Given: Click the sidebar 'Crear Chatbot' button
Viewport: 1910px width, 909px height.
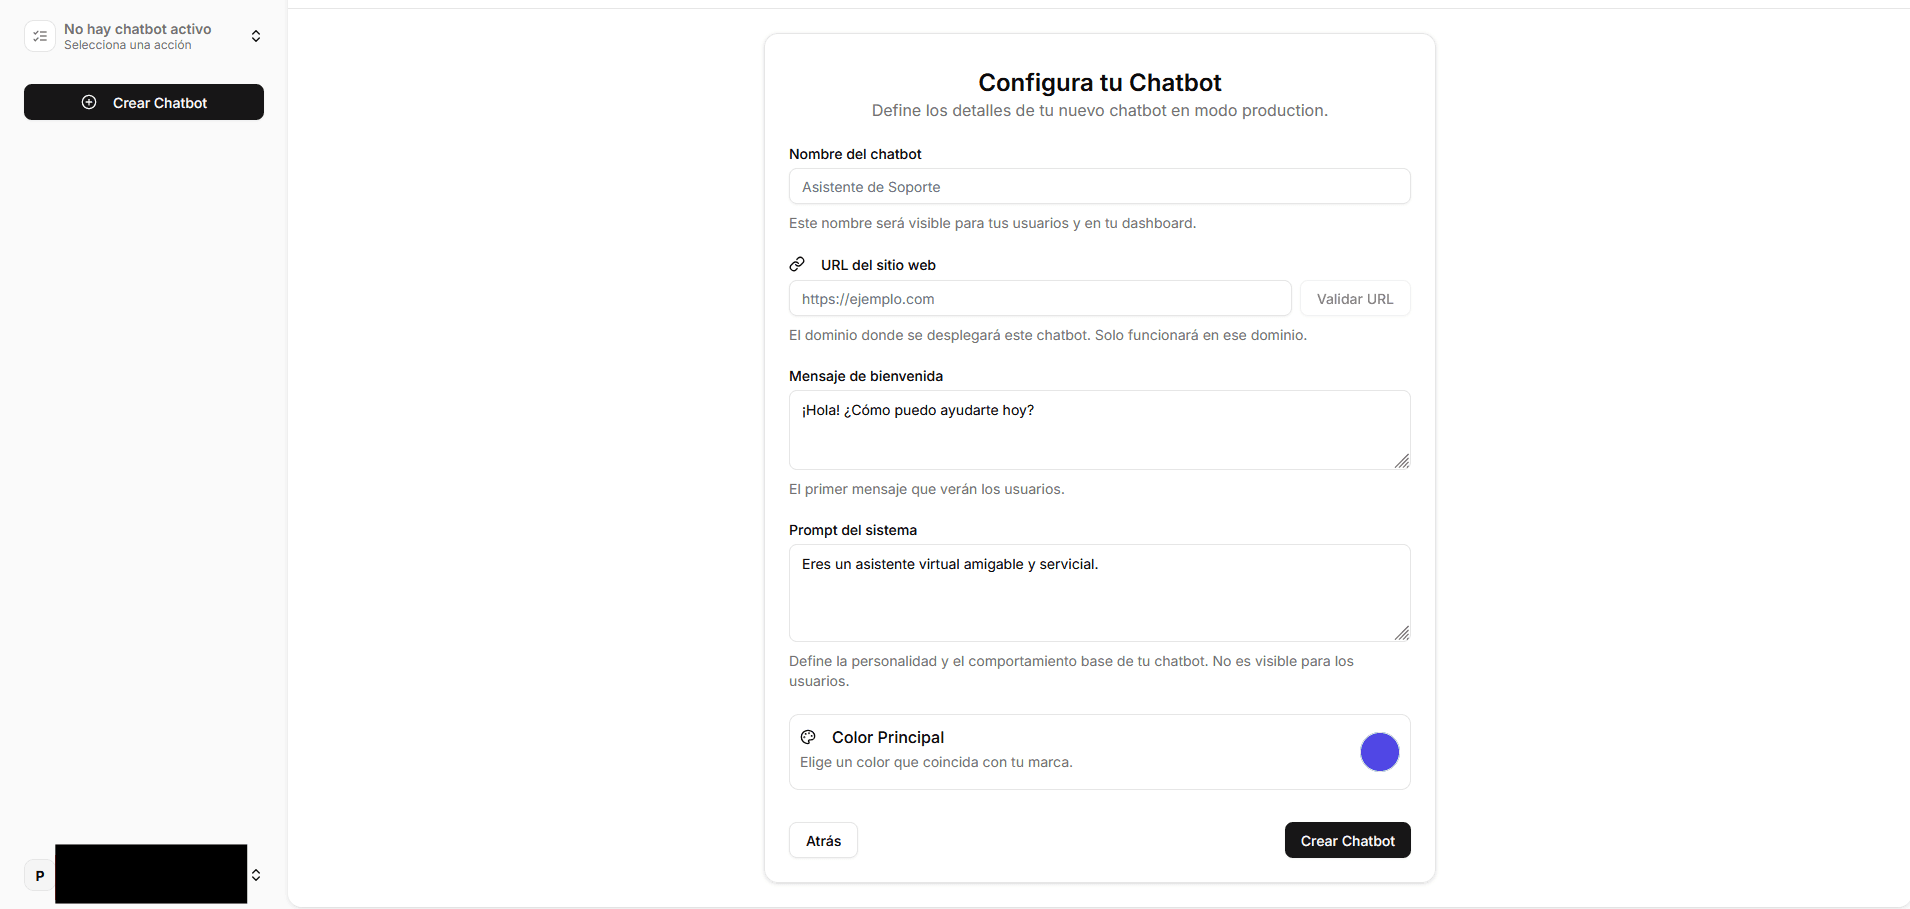Looking at the screenshot, I should [x=143, y=102].
